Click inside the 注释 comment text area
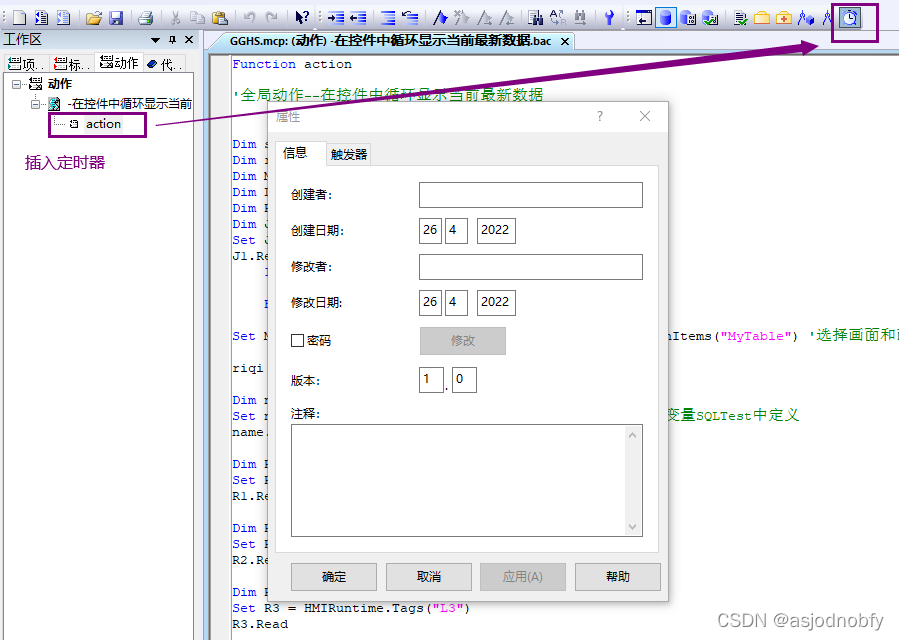 point(458,481)
